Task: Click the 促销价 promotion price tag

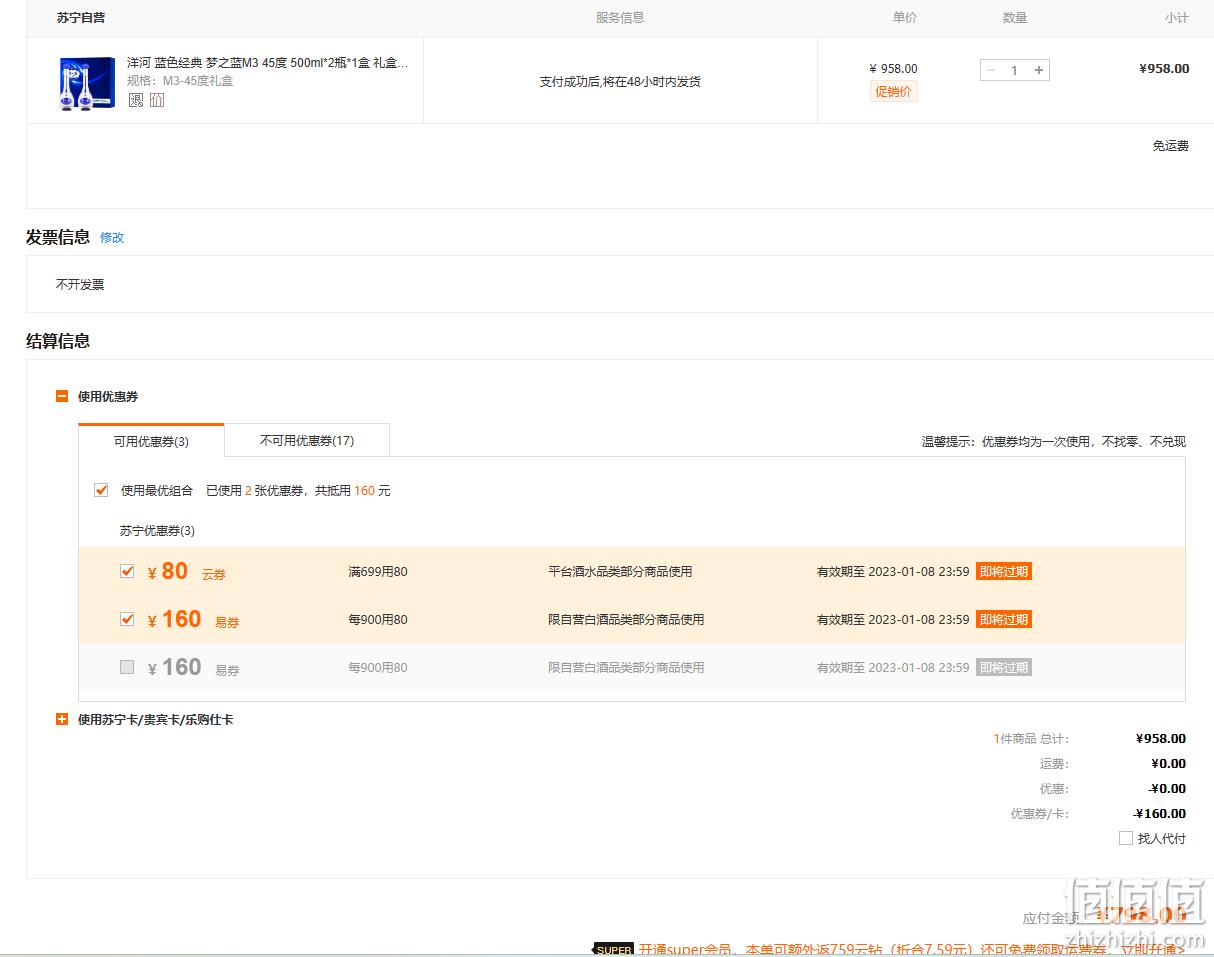Action: click(x=894, y=91)
